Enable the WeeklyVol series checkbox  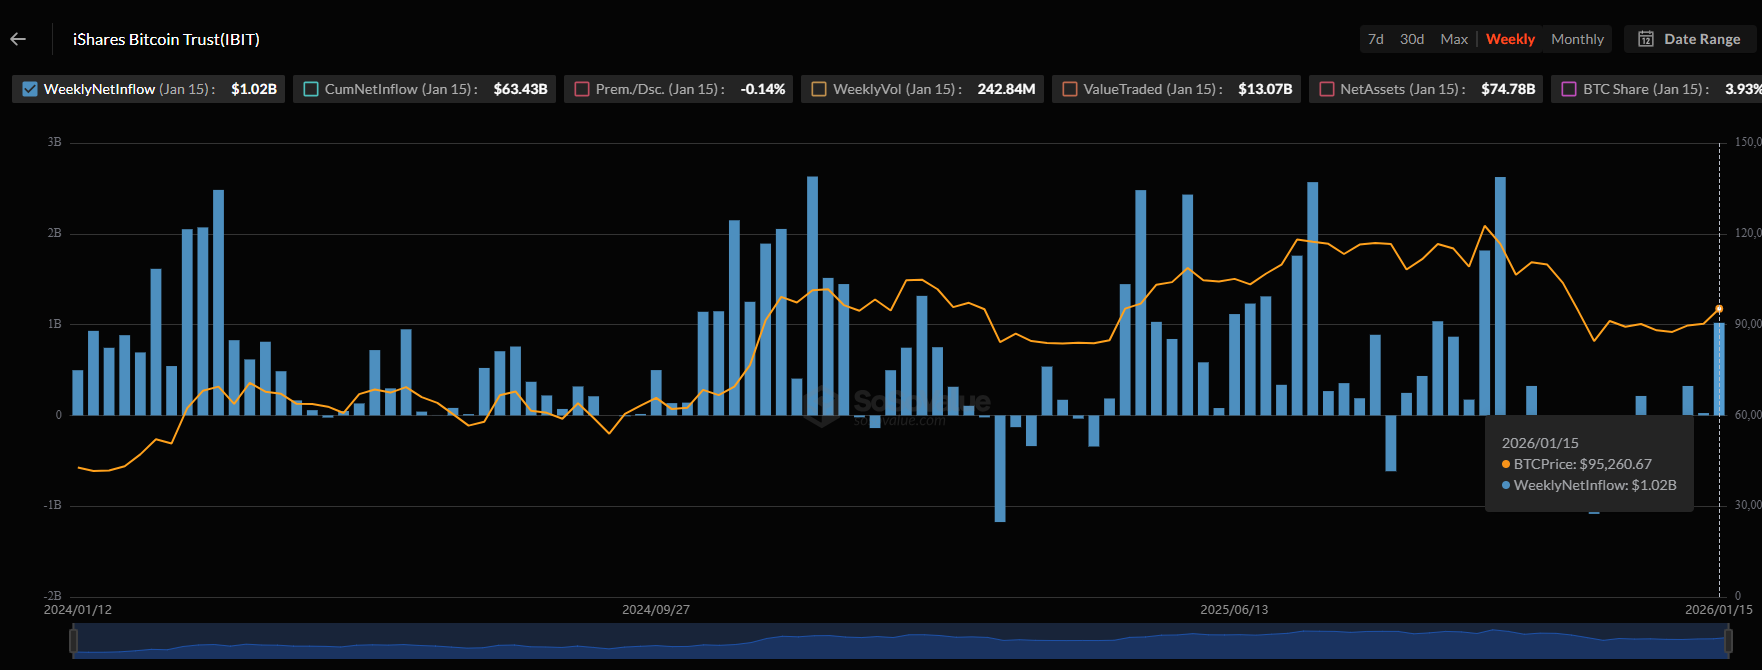[819, 89]
